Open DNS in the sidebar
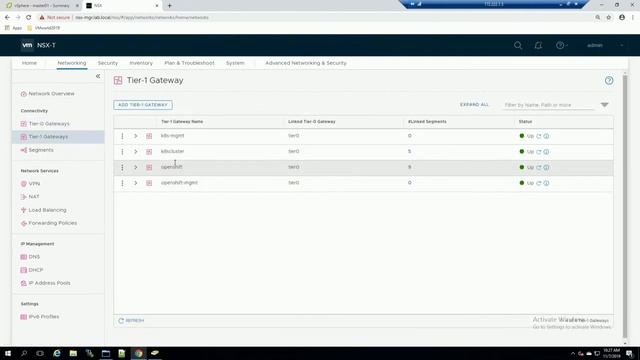640x360 pixels. [30, 257]
